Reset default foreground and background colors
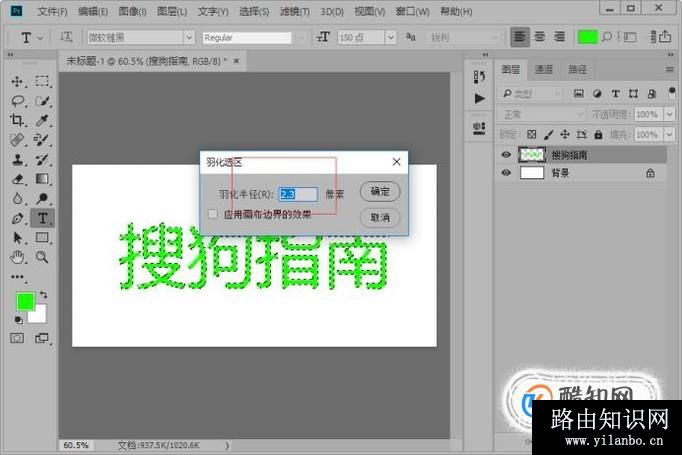The height and width of the screenshot is (455, 682). point(18,320)
